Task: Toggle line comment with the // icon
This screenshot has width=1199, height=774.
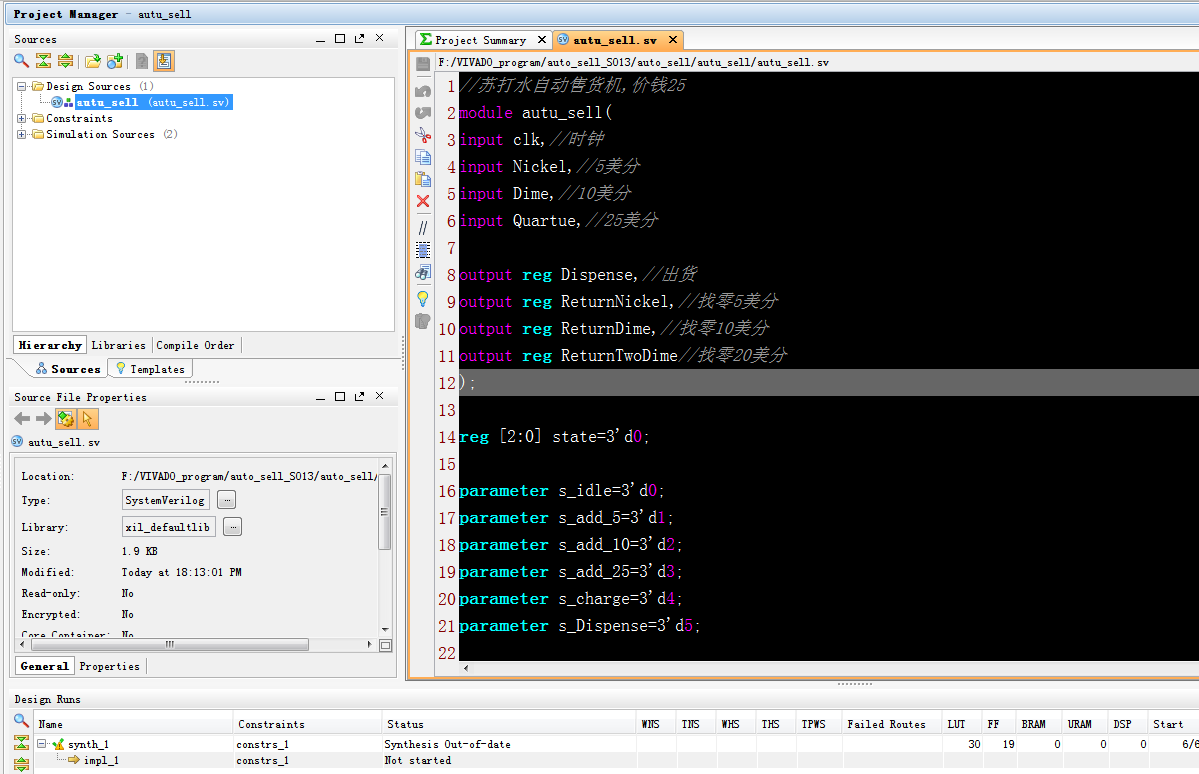Action: [x=423, y=227]
